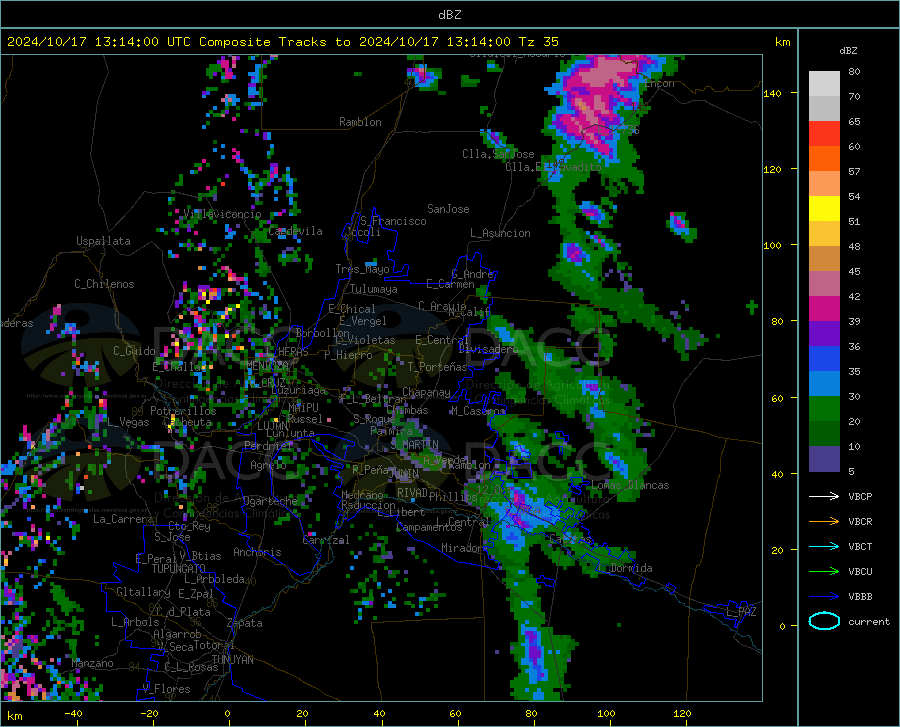Click the 'Anchoris' map label
This screenshot has height=727, width=900.
[257, 553]
